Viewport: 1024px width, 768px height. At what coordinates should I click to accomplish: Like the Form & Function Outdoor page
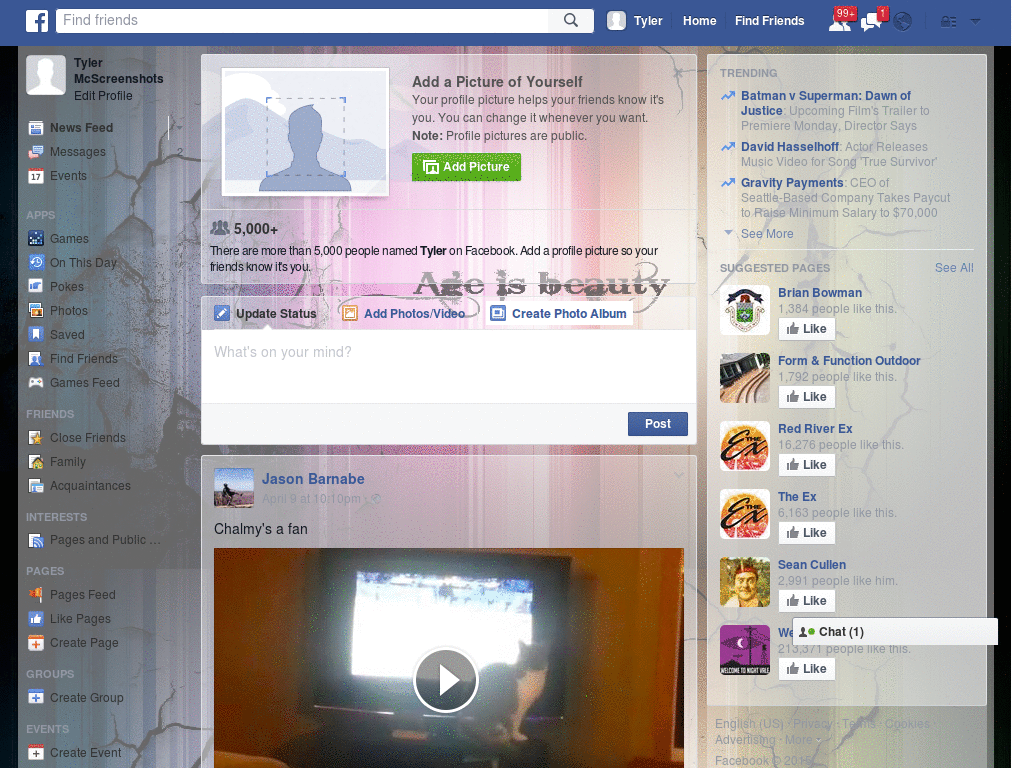[x=807, y=396]
